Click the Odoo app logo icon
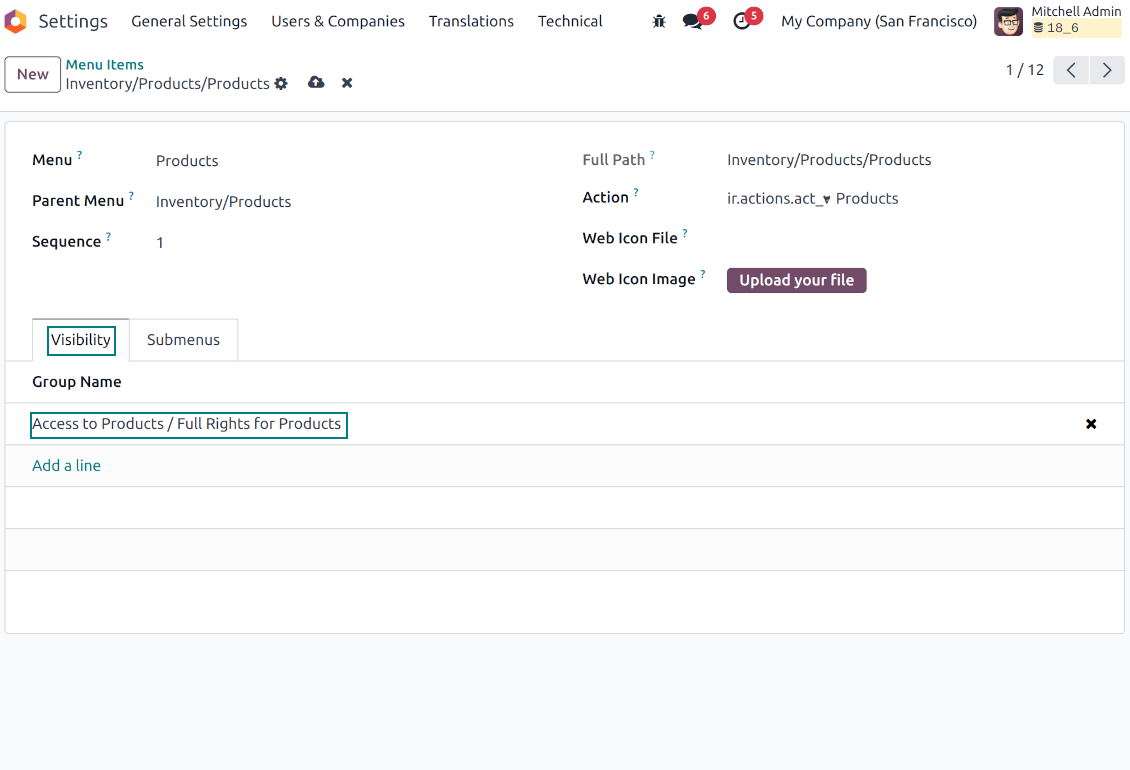This screenshot has height=770, width=1130. tap(16, 21)
